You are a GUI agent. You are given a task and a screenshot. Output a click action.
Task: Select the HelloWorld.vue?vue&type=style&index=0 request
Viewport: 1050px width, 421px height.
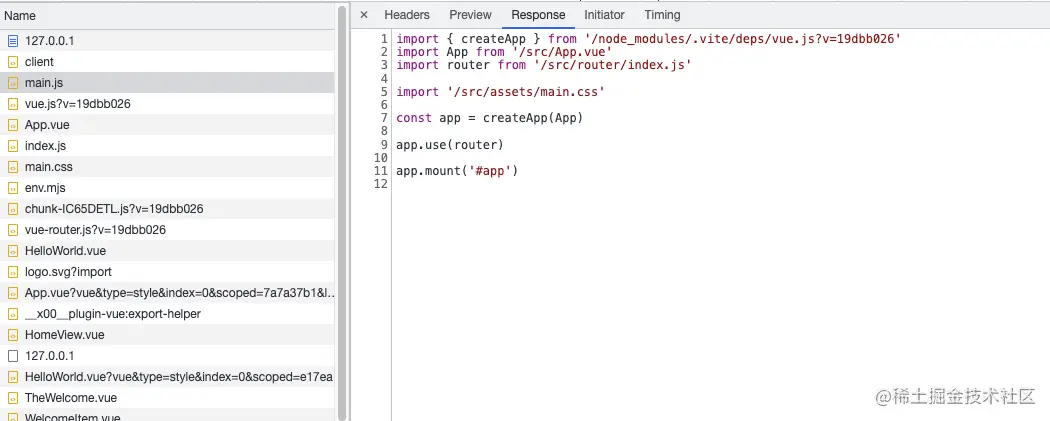pos(167,377)
